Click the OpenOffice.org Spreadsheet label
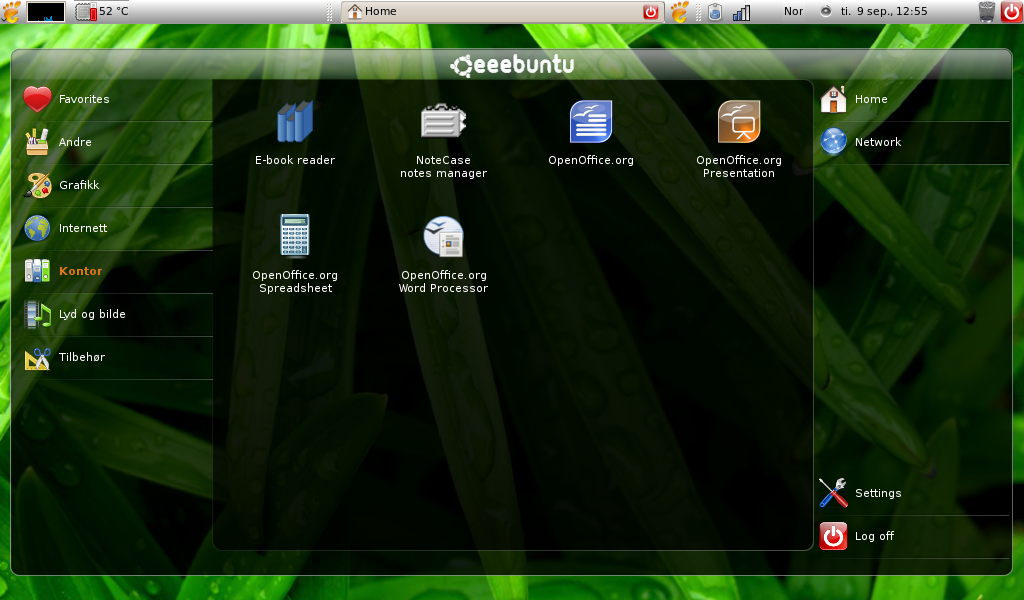The image size is (1024, 600). [295, 281]
